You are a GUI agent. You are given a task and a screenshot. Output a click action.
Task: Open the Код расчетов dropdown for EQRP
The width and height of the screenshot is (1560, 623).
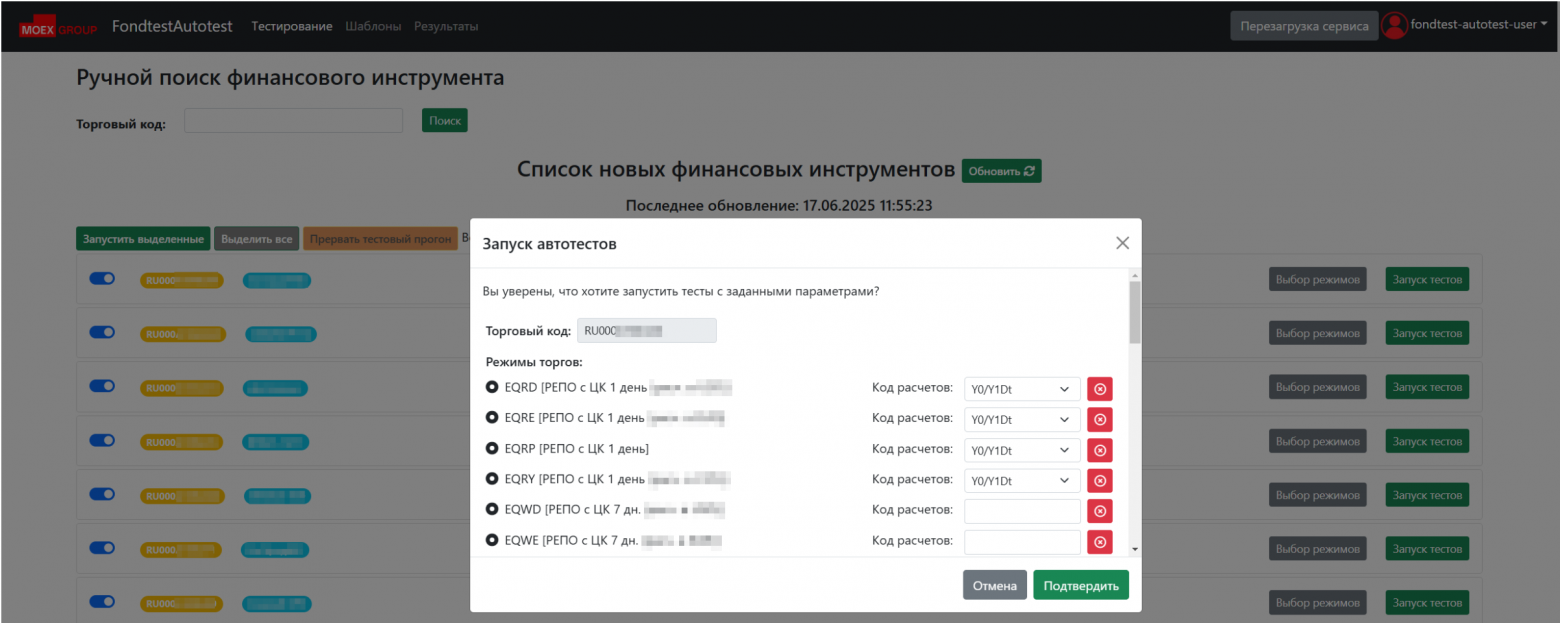[x=1021, y=450]
